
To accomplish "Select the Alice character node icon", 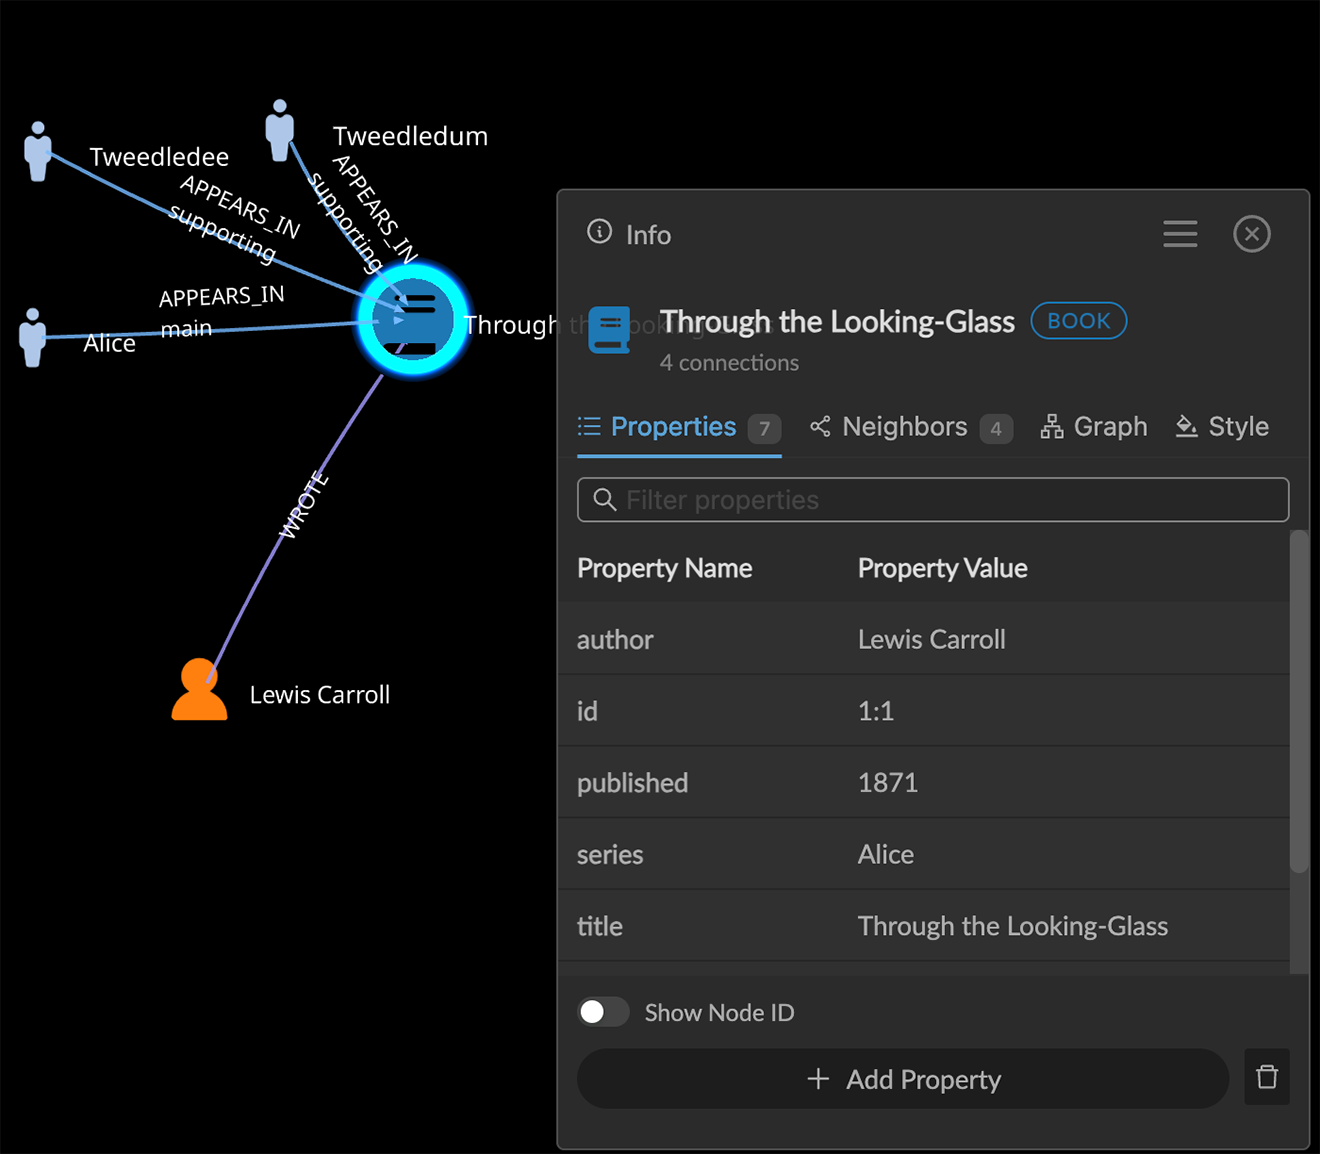I will 33,337.
